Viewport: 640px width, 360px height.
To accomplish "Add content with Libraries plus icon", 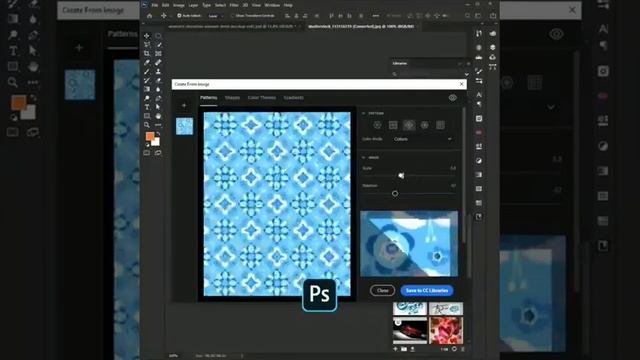I will 395,349.
